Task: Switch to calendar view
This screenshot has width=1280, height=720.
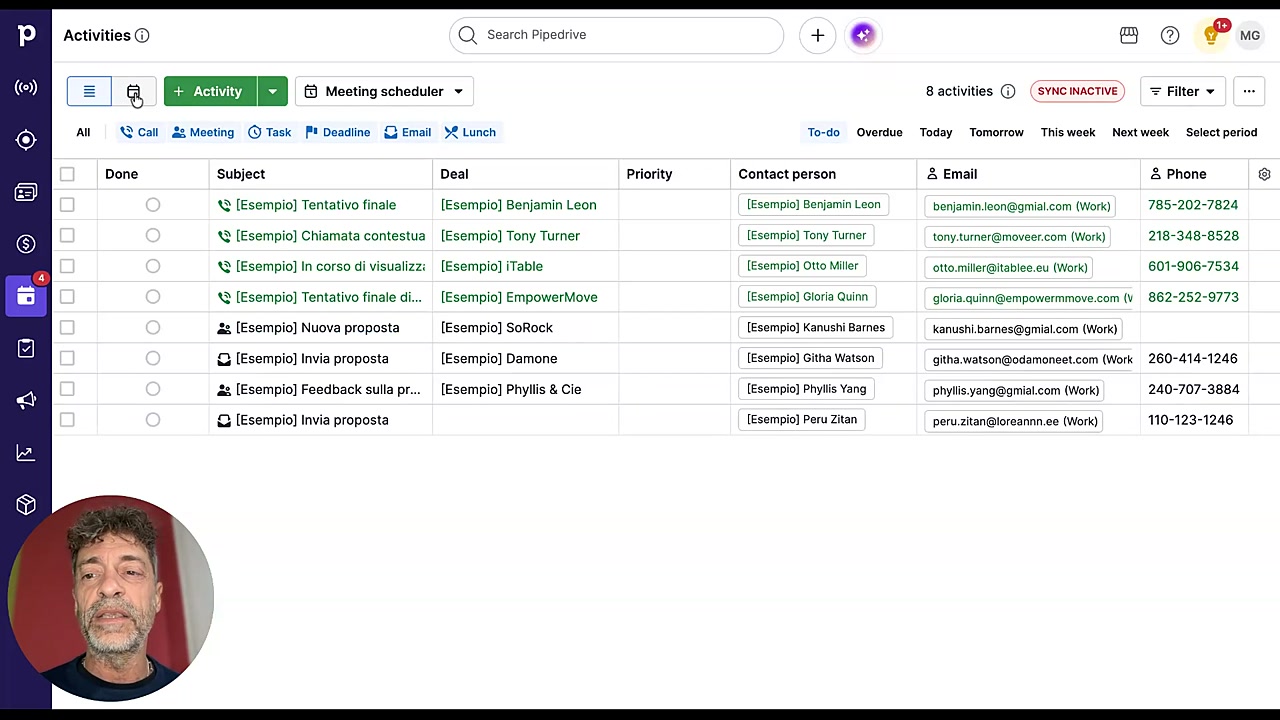Action: (133, 91)
